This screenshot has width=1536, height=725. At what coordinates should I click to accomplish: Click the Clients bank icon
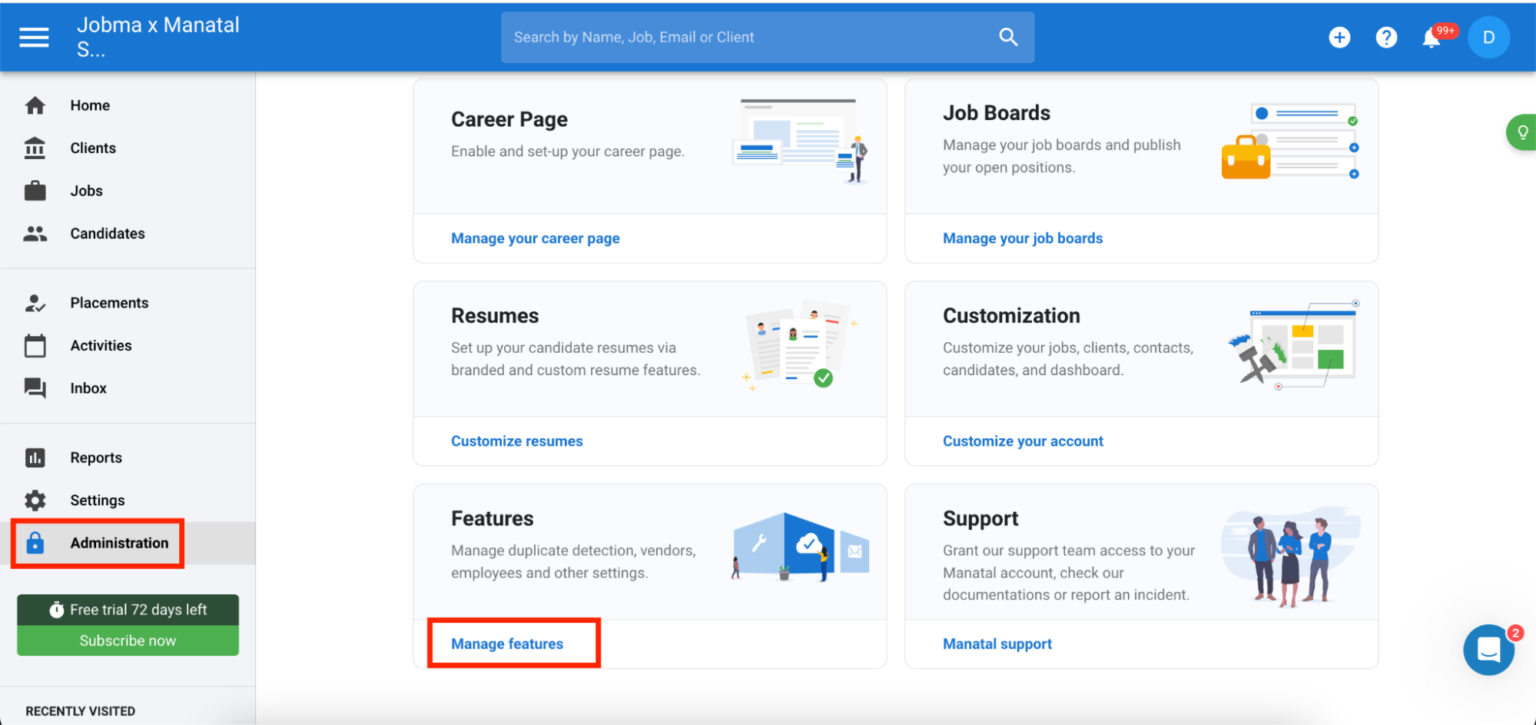click(35, 148)
